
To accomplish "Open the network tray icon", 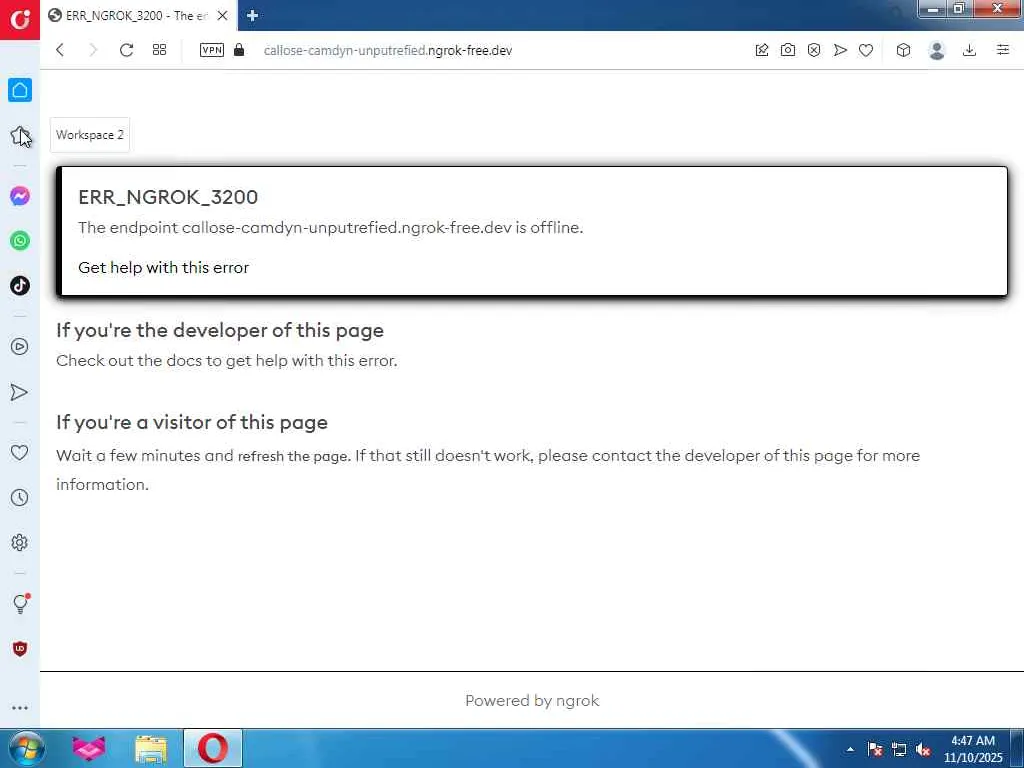I will coord(899,750).
